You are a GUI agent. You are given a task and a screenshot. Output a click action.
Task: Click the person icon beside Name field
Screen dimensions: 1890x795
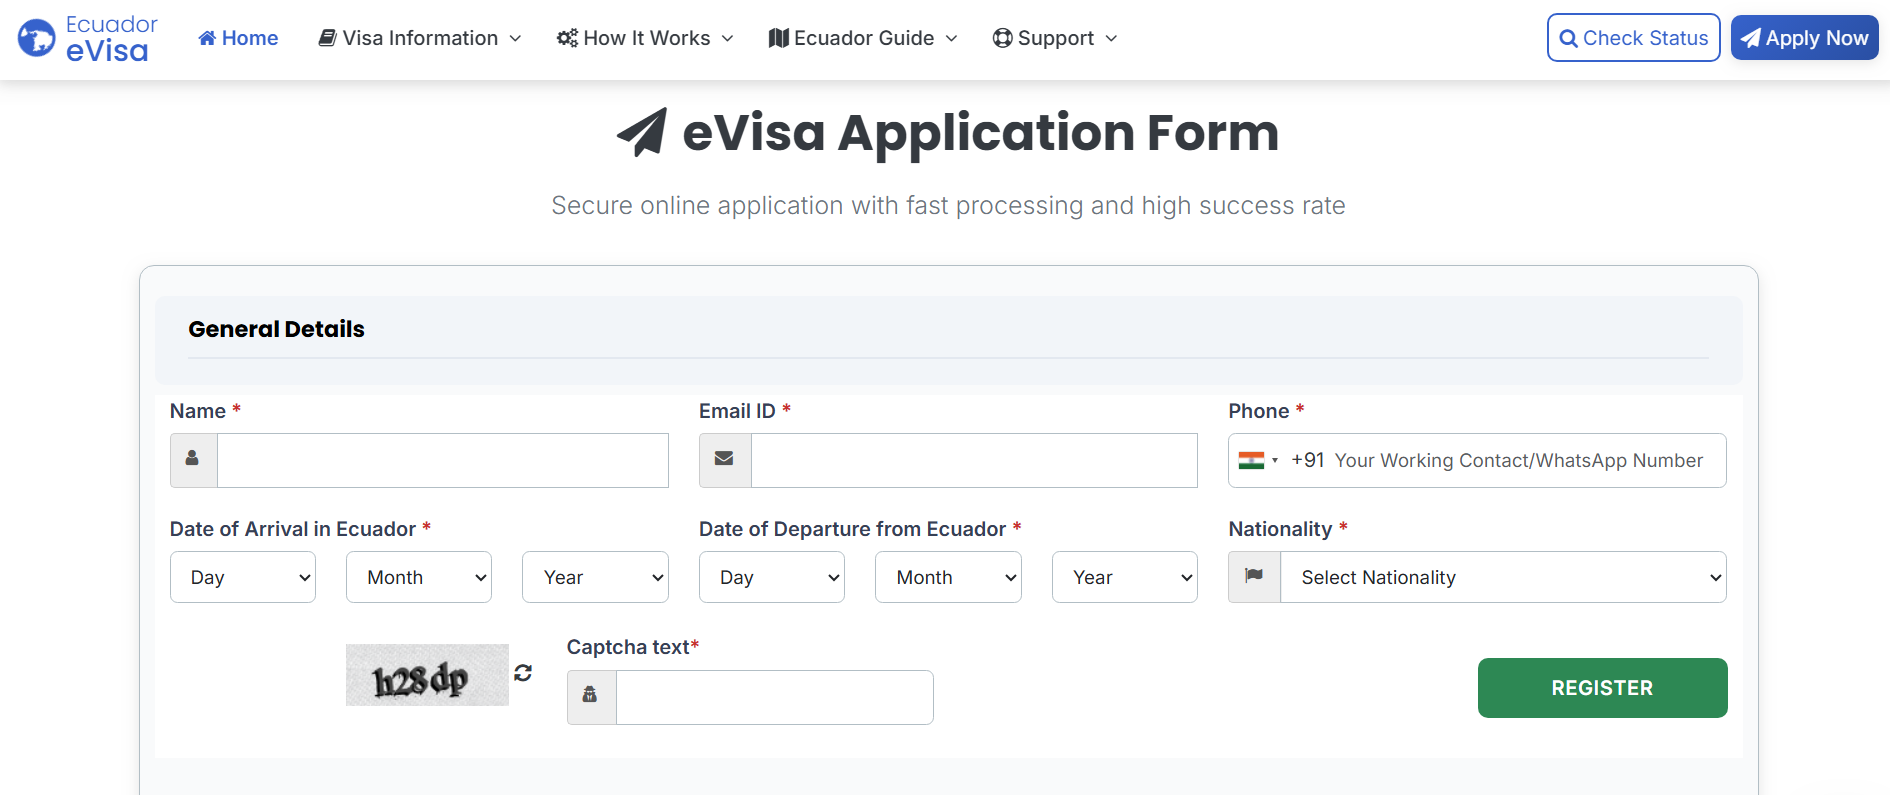[x=193, y=459]
